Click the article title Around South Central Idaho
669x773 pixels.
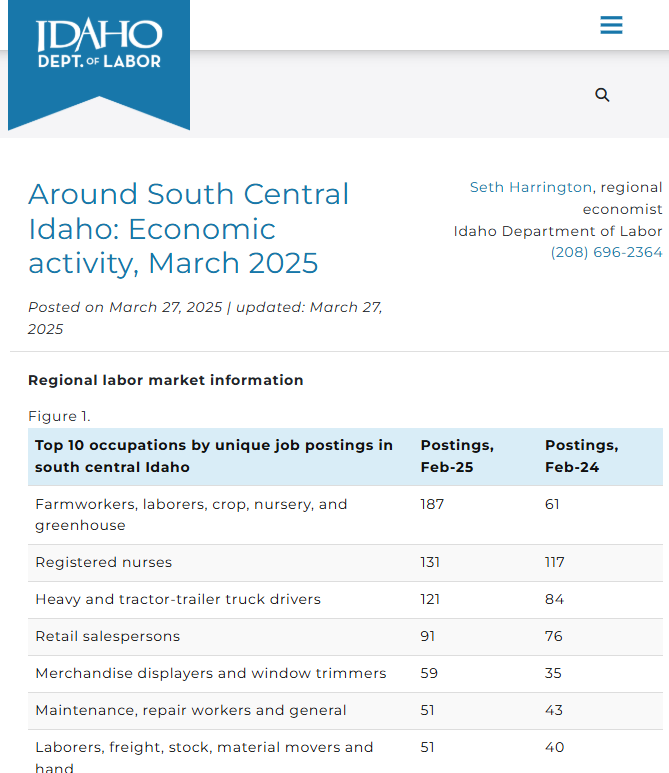click(x=188, y=228)
